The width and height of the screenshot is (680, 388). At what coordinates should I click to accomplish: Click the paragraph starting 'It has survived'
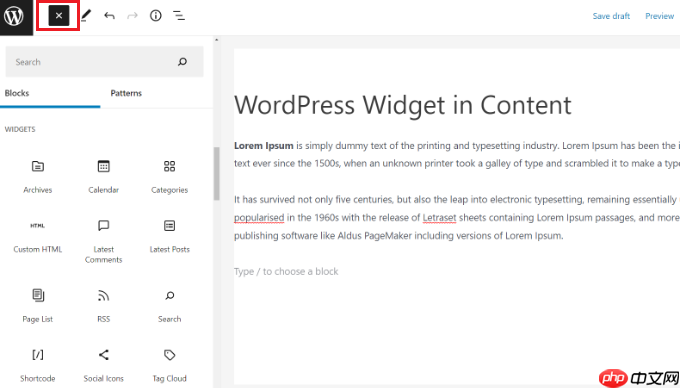[457, 218]
